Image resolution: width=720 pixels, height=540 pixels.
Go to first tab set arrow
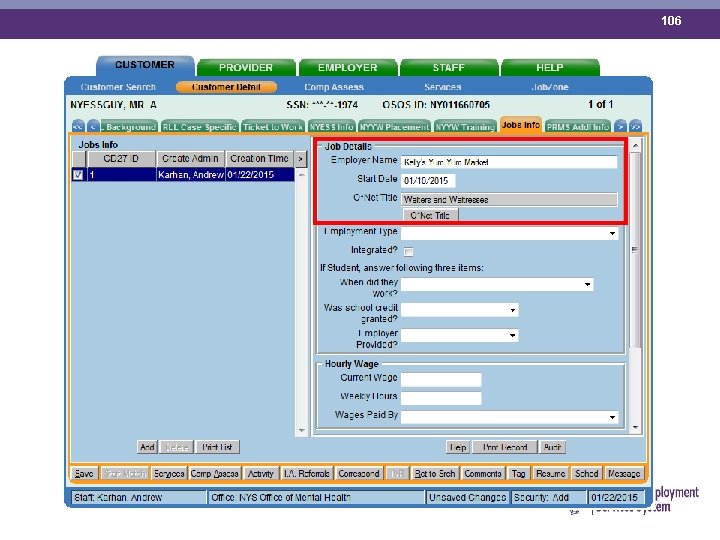[x=78, y=126]
